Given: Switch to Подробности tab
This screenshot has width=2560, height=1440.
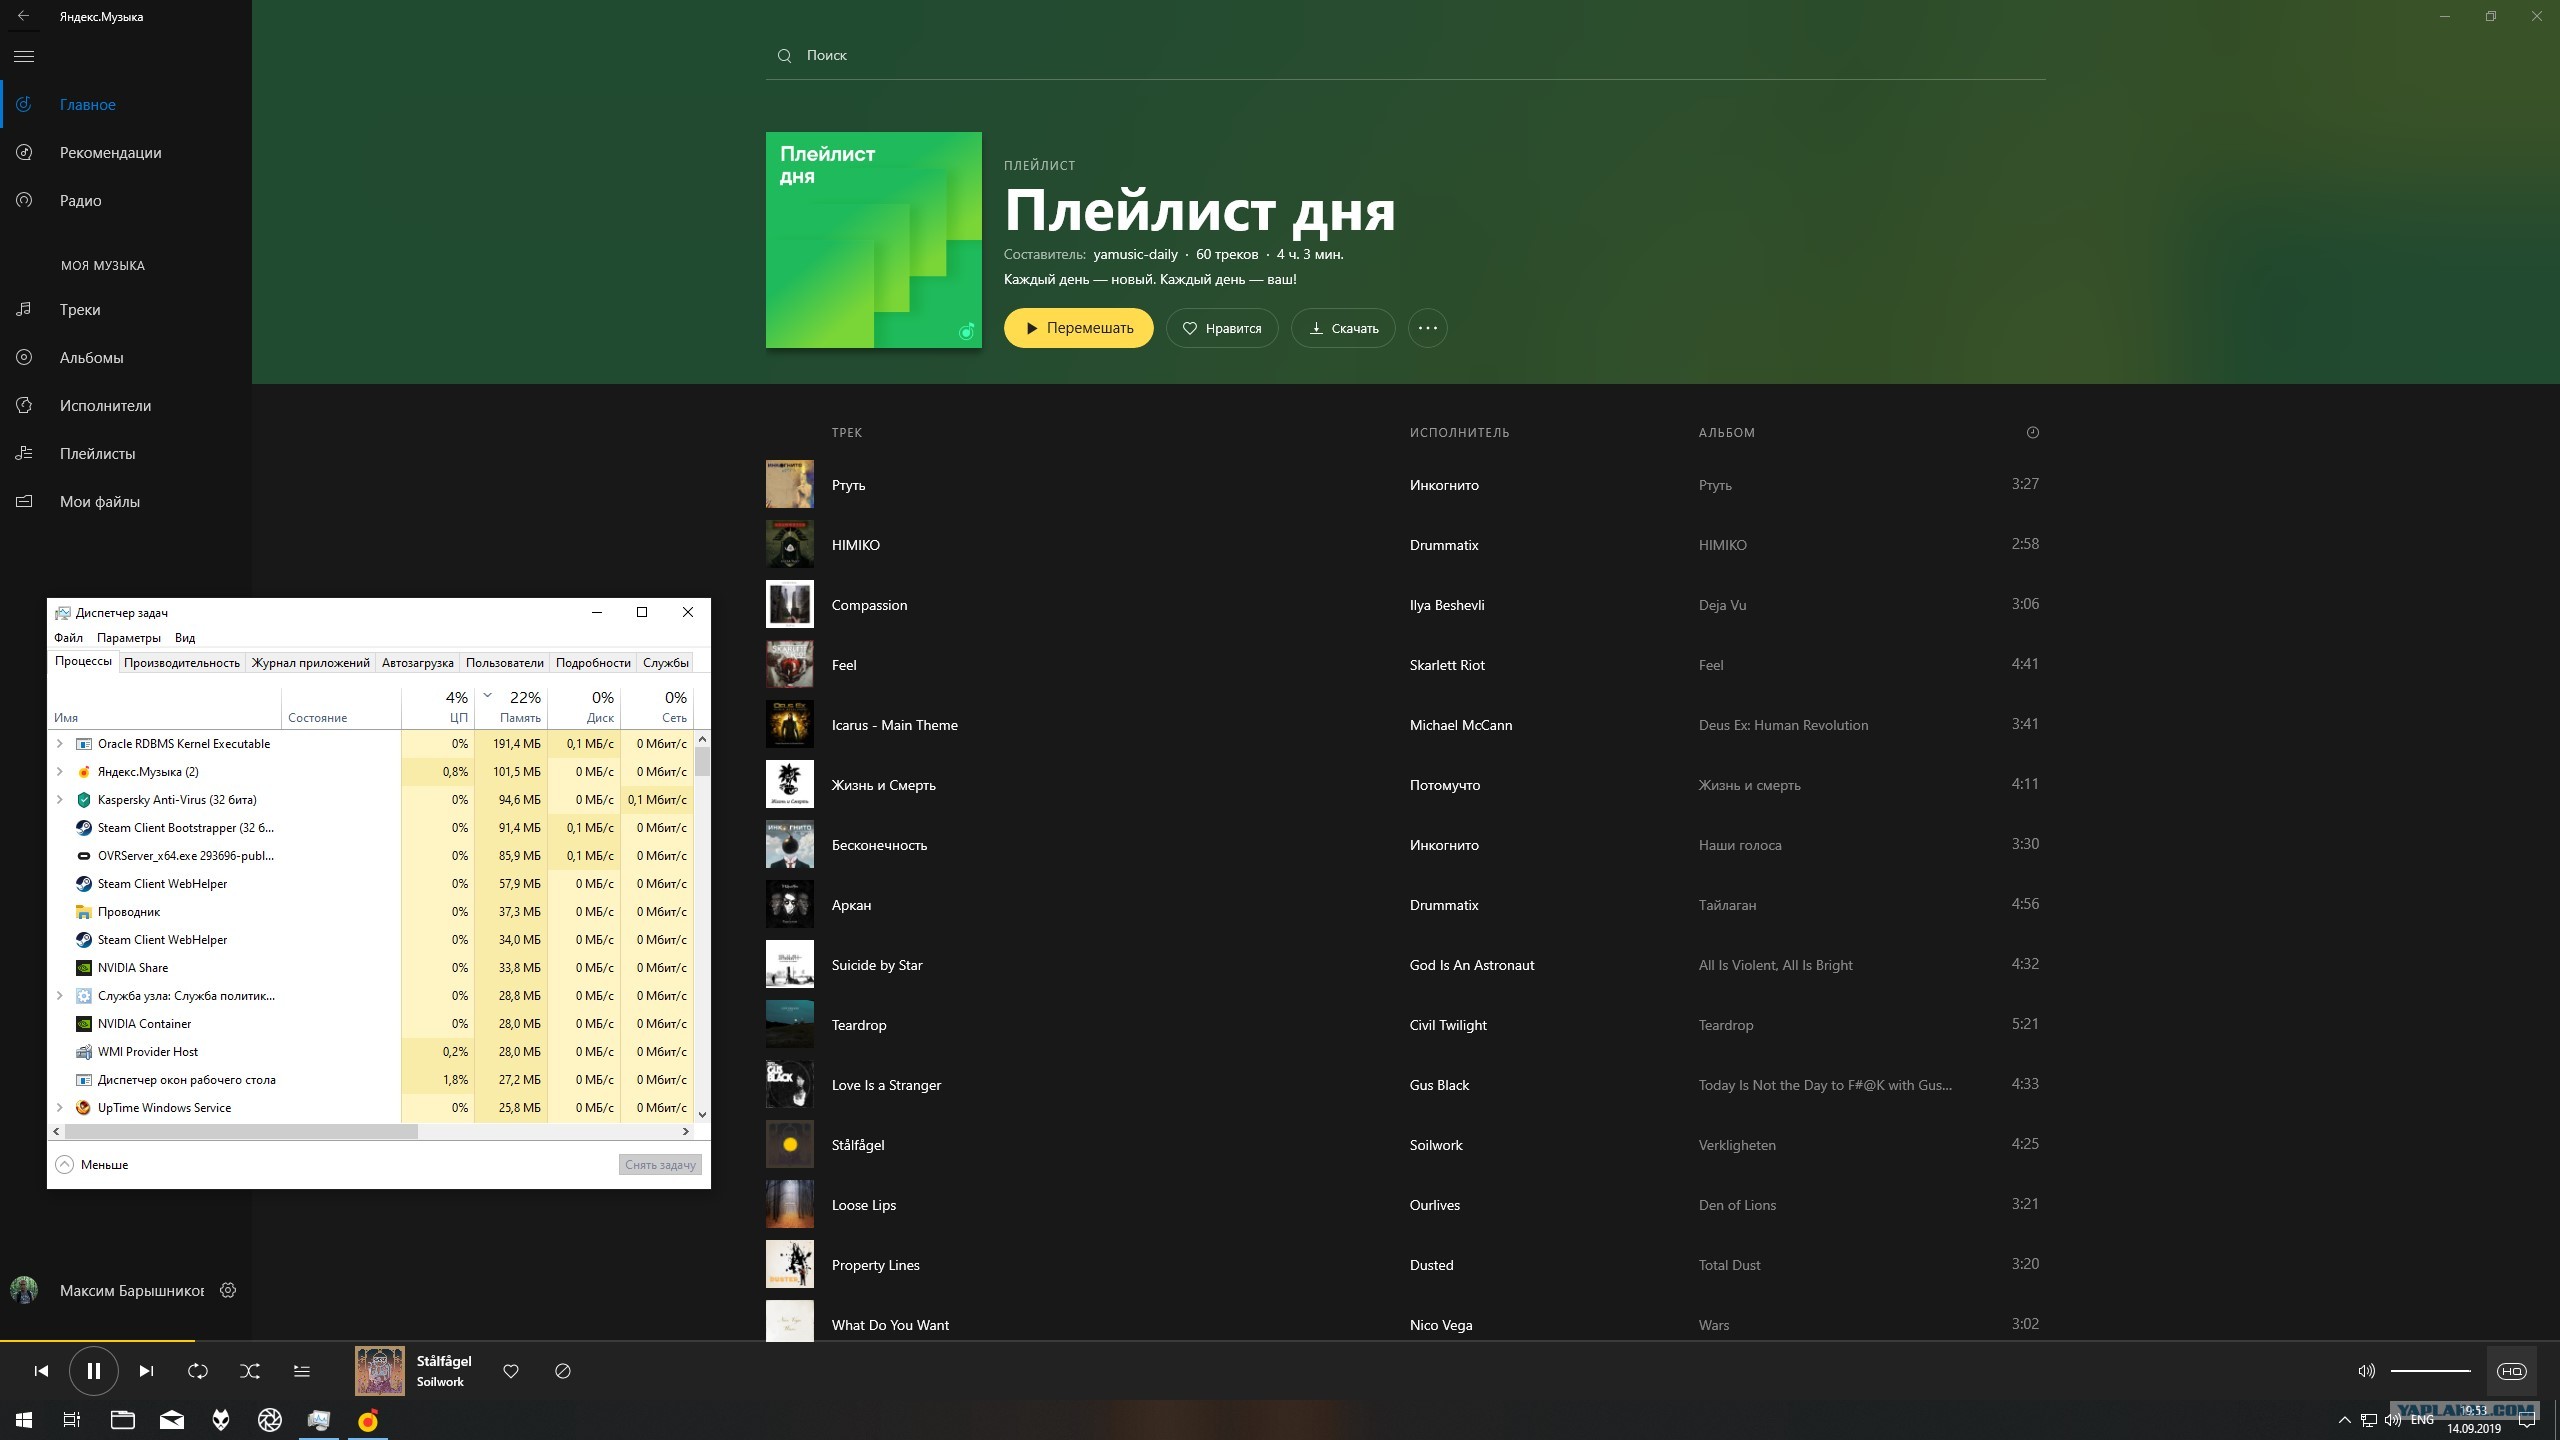Looking at the screenshot, I should click(593, 663).
